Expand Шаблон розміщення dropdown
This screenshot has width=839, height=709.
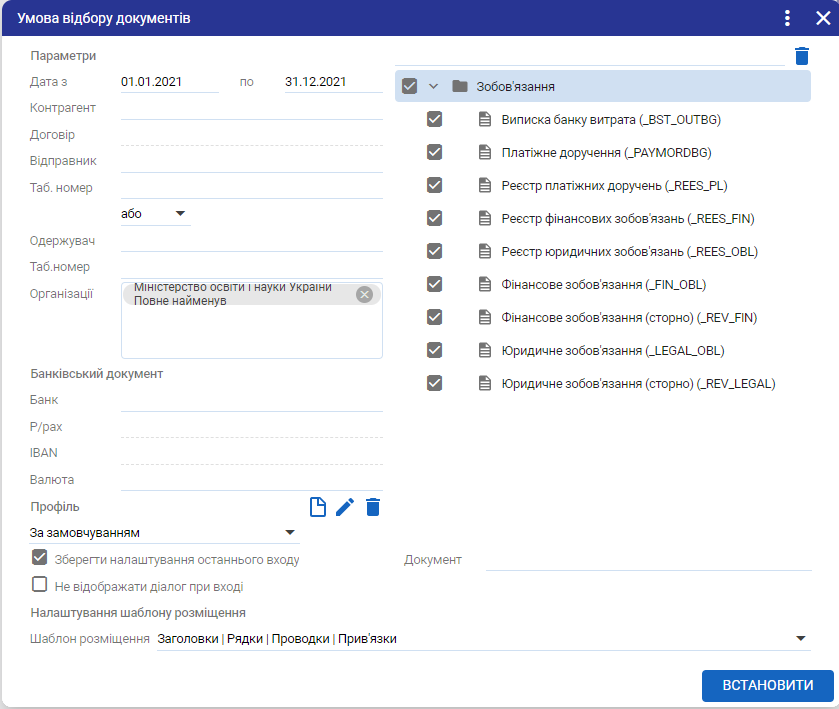click(x=801, y=639)
